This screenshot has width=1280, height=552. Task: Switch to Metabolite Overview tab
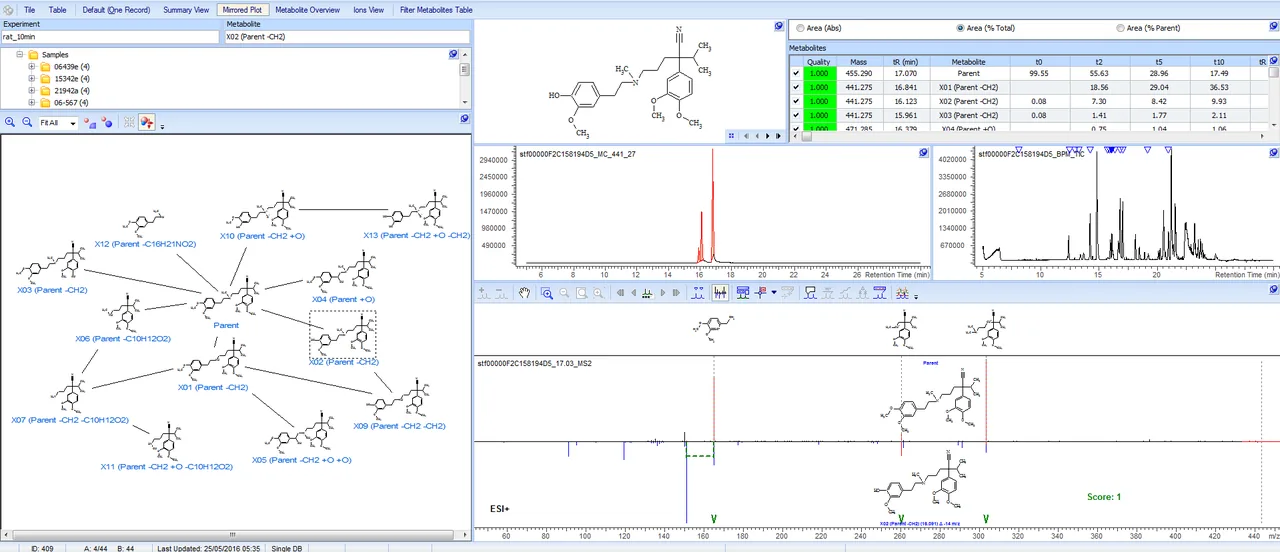click(307, 9)
